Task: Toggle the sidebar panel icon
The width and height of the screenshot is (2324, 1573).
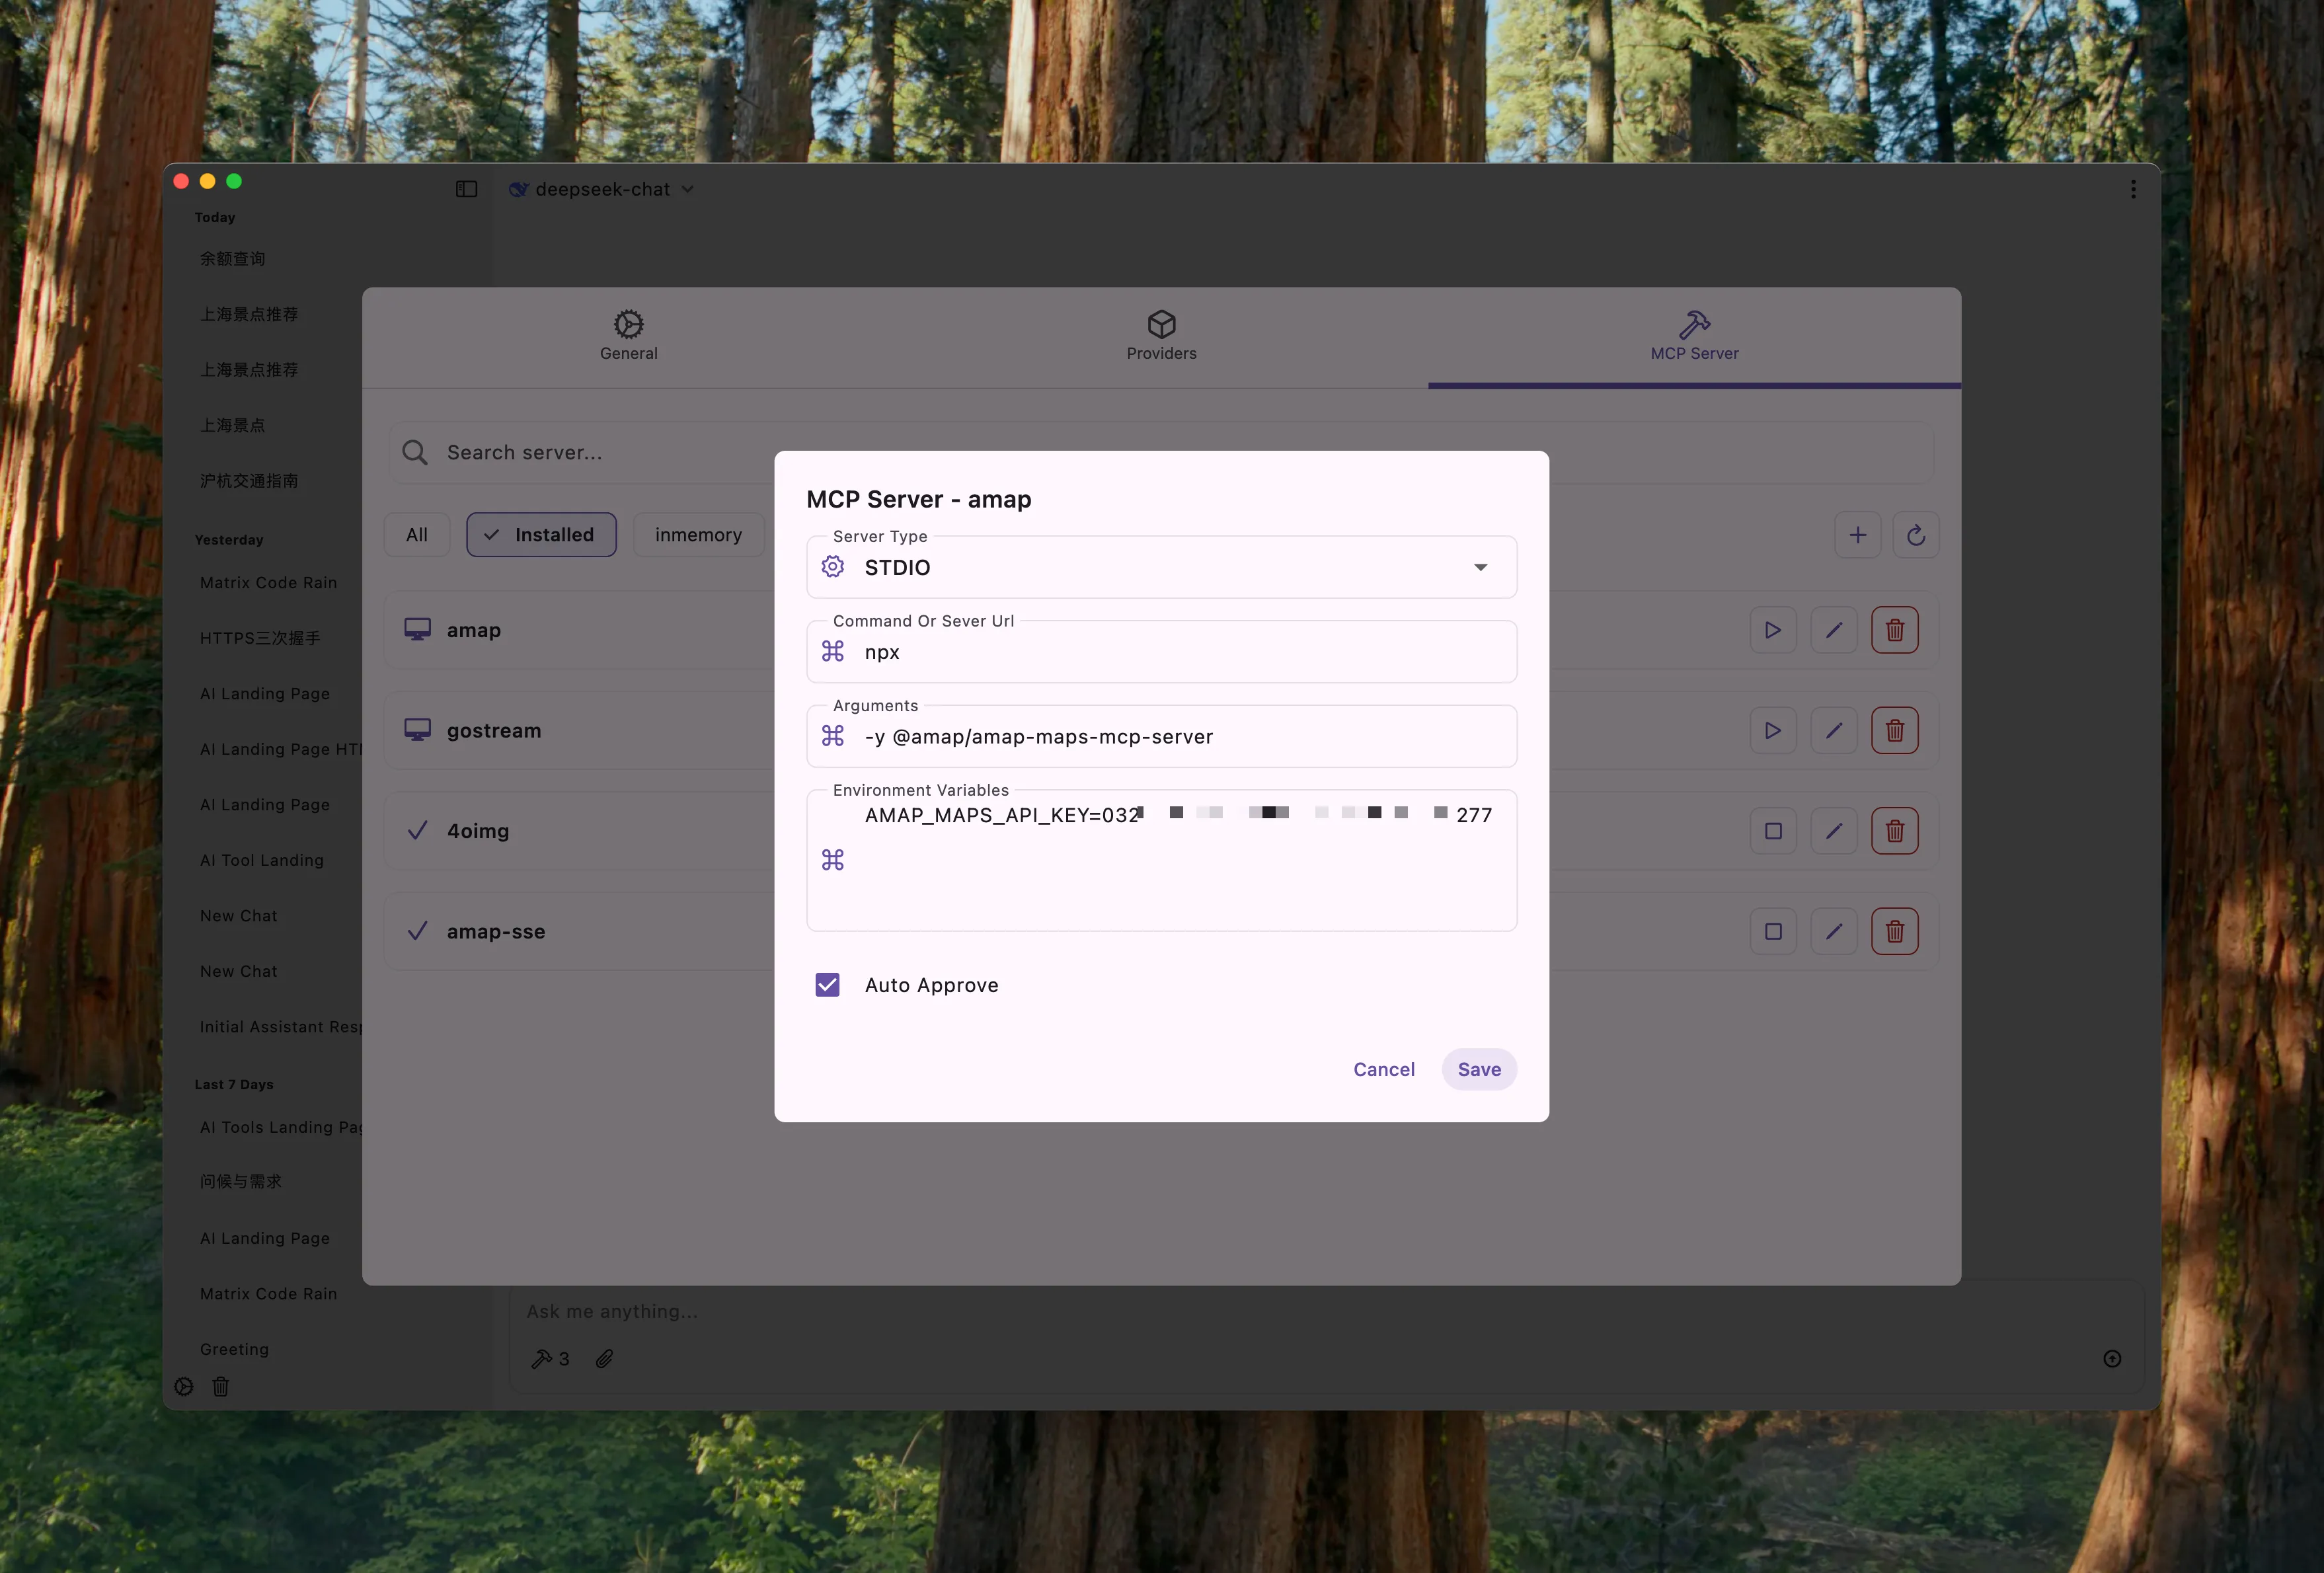Action: click(x=466, y=189)
